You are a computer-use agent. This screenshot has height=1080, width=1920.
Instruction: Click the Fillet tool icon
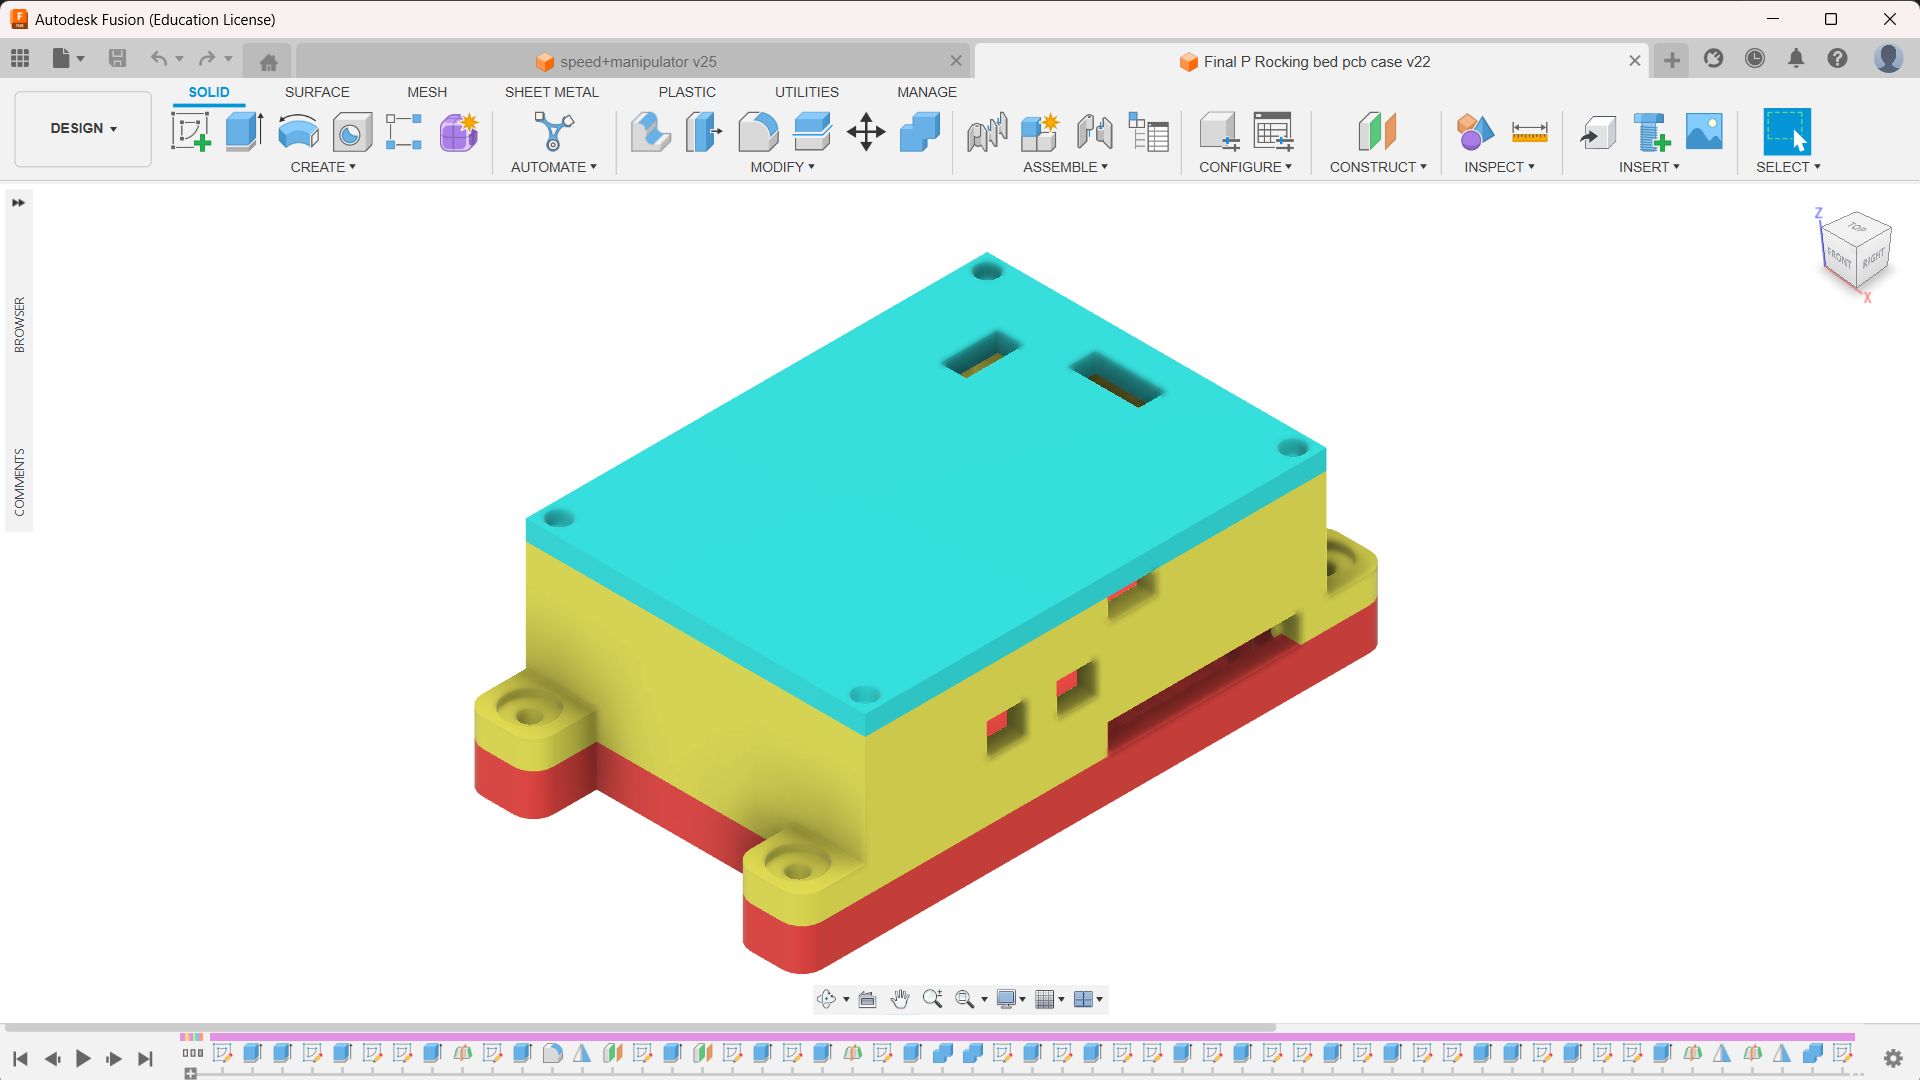click(758, 131)
